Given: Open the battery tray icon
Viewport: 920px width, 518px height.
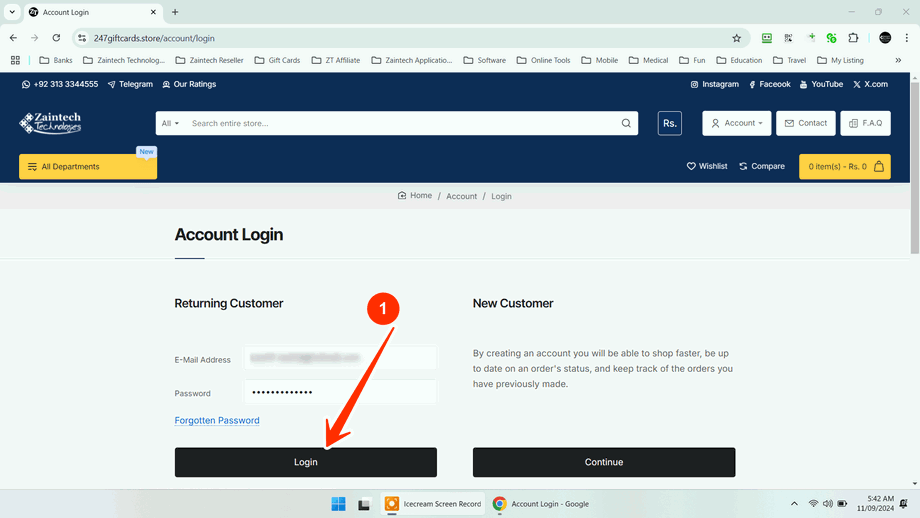Looking at the screenshot, I should click(x=843, y=504).
